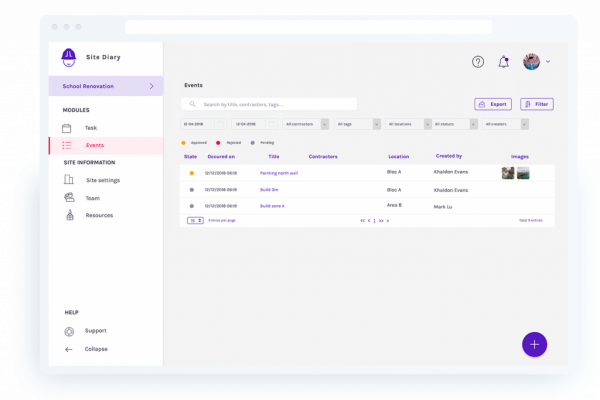Click the Team icon in sidebar
The height and width of the screenshot is (400, 600).
68,198
